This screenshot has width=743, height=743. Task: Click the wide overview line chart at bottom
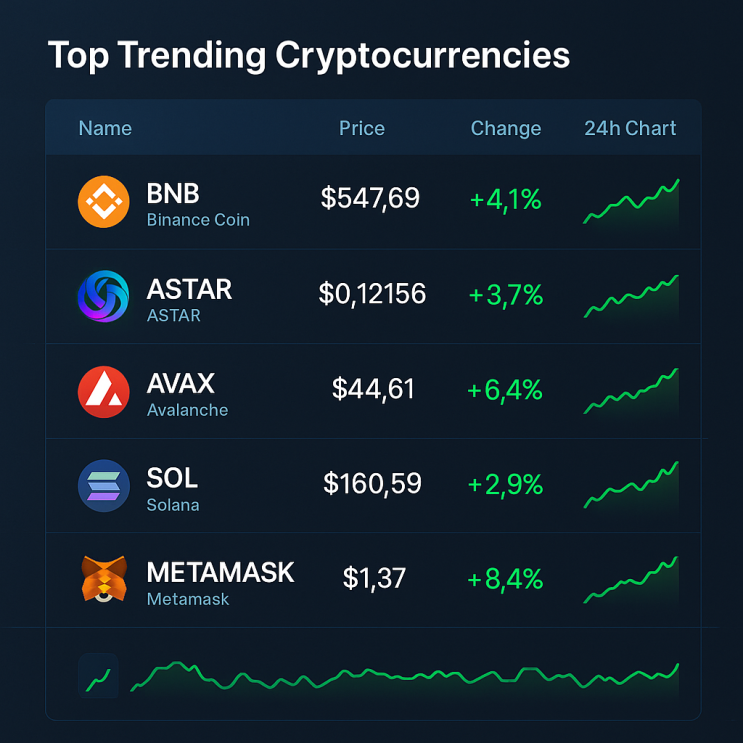405,678
